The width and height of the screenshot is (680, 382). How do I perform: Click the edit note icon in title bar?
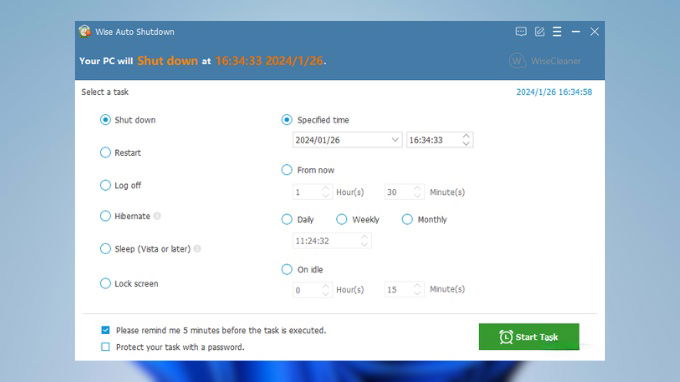pos(539,32)
